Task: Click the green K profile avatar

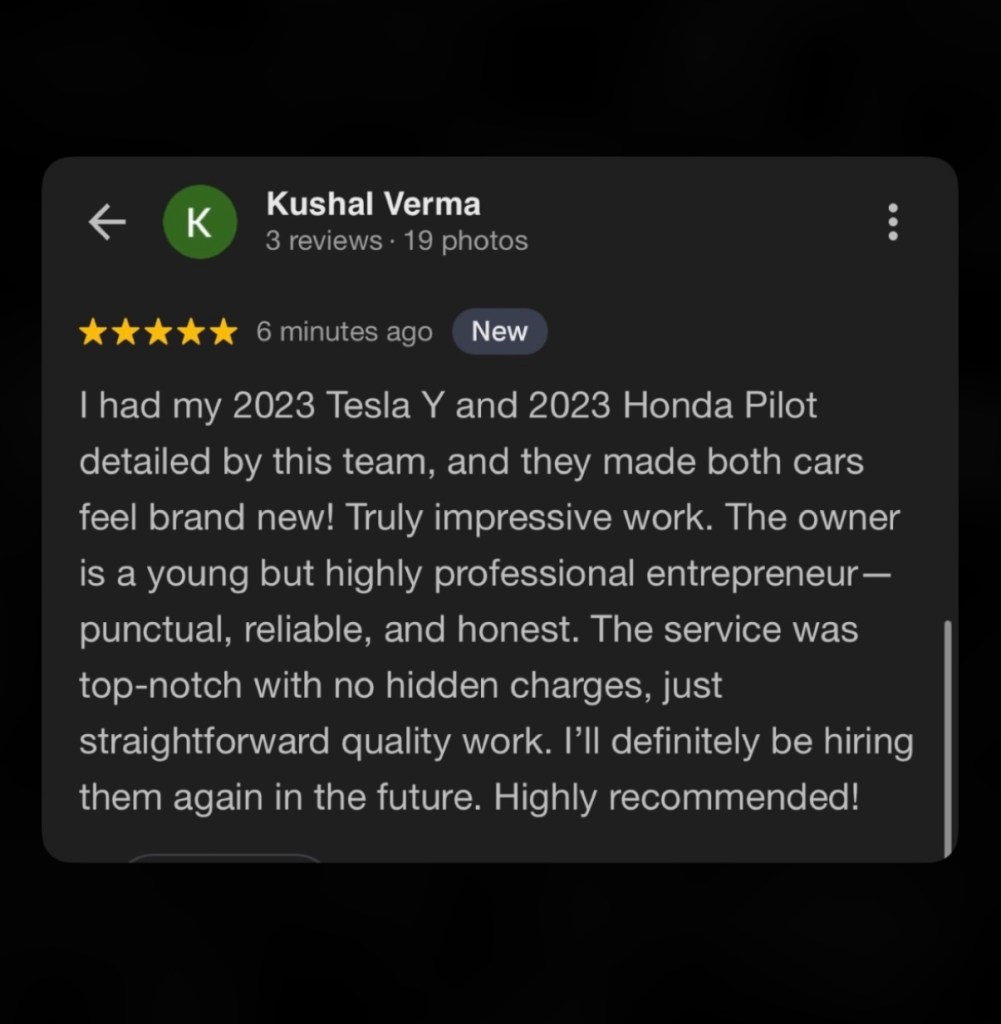Action: (x=199, y=222)
